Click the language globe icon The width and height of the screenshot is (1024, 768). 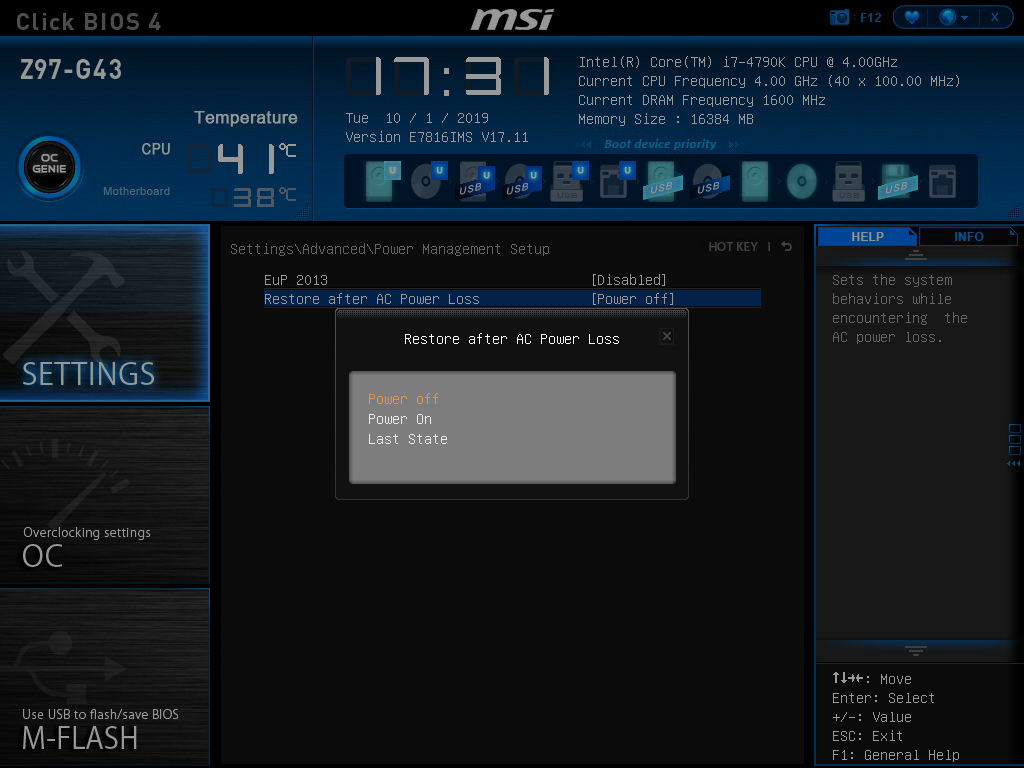pos(947,18)
